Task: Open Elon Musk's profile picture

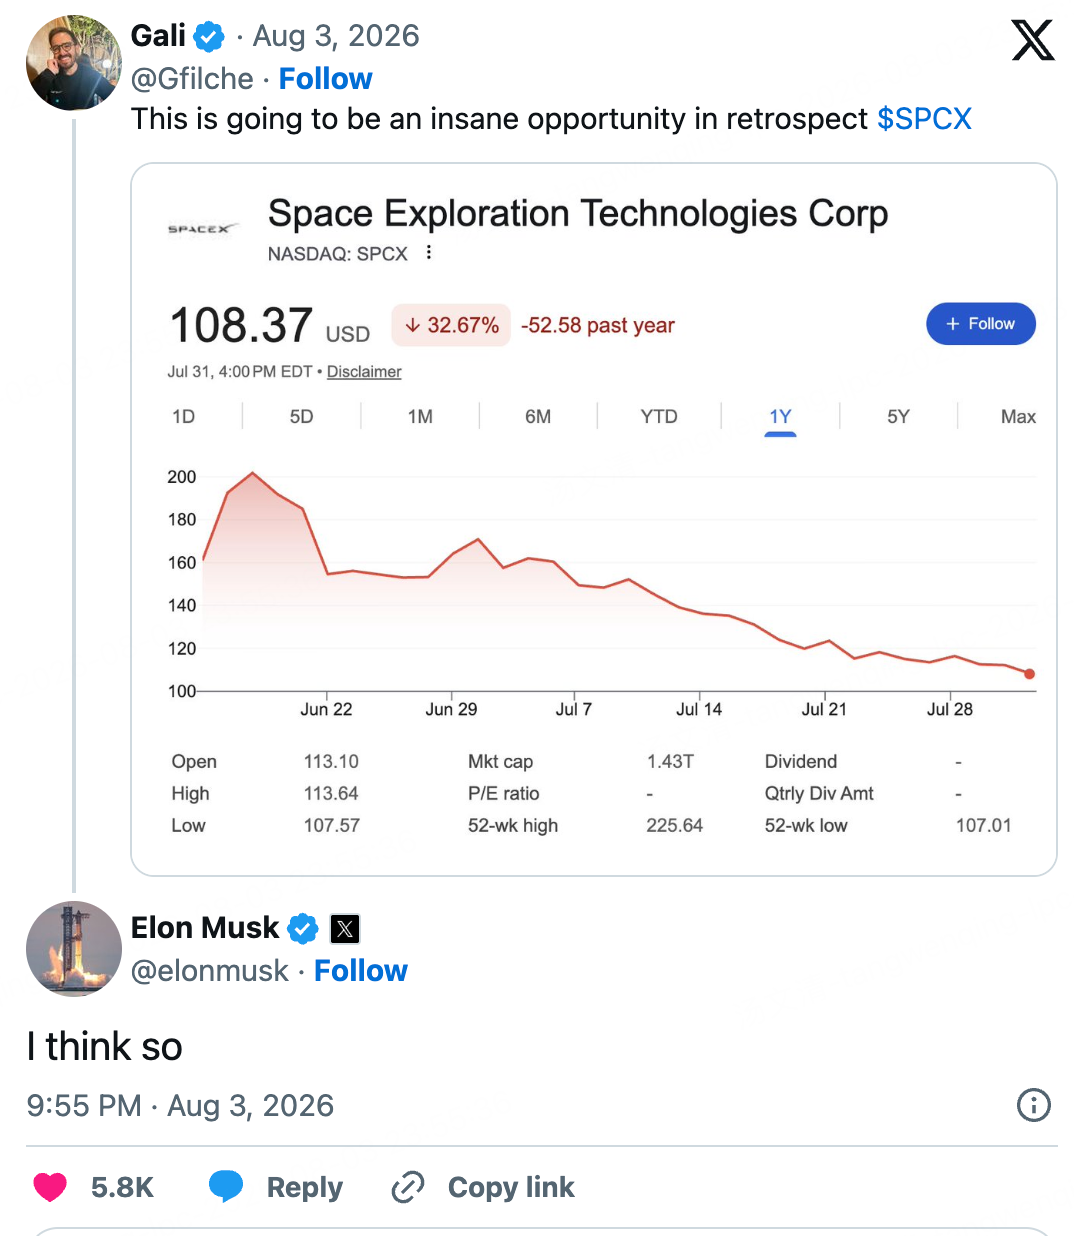Action: tap(73, 949)
